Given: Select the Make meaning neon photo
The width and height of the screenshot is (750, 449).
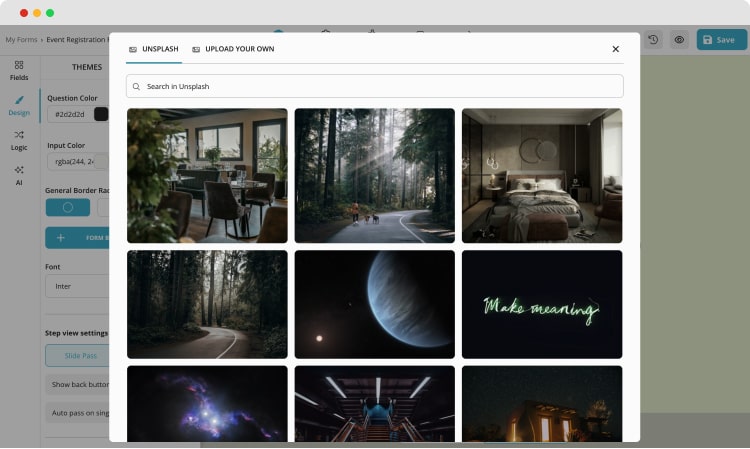Looking at the screenshot, I should 542,304.
